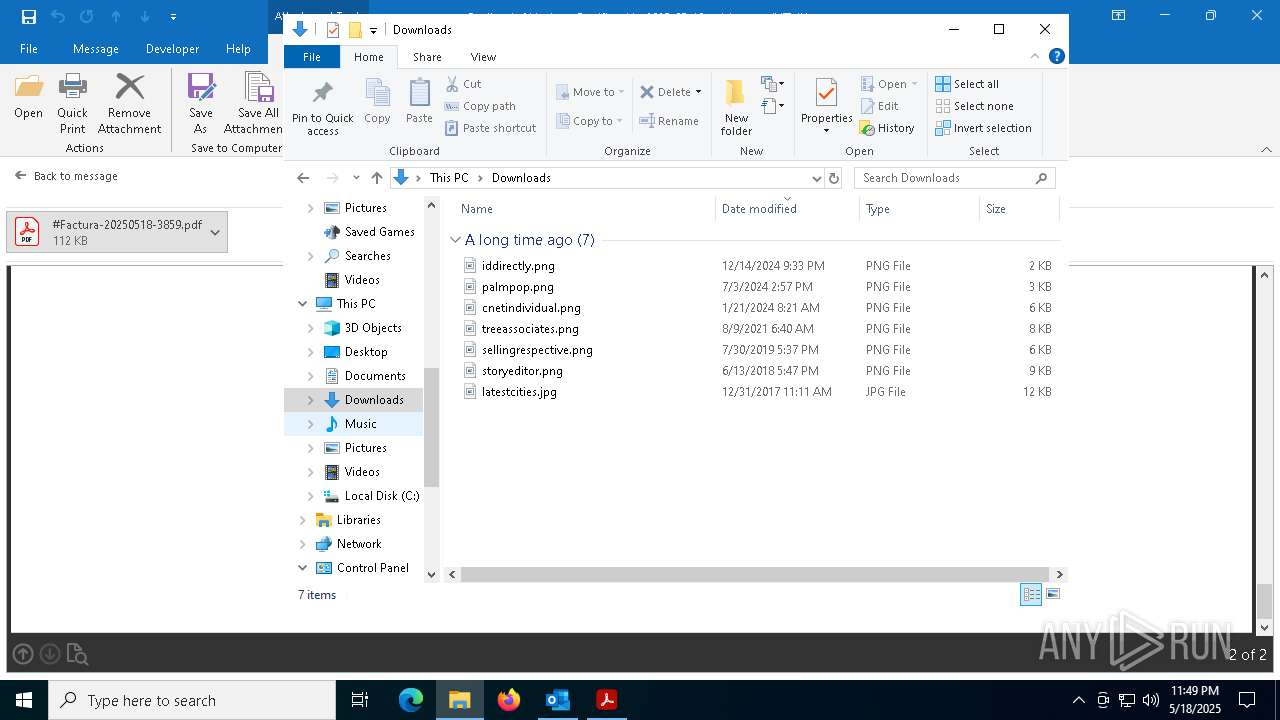The height and width of the screenshot is (720, 1280).
Task: Click the Copy icon in Clipboard group
Action: (377, 94)
